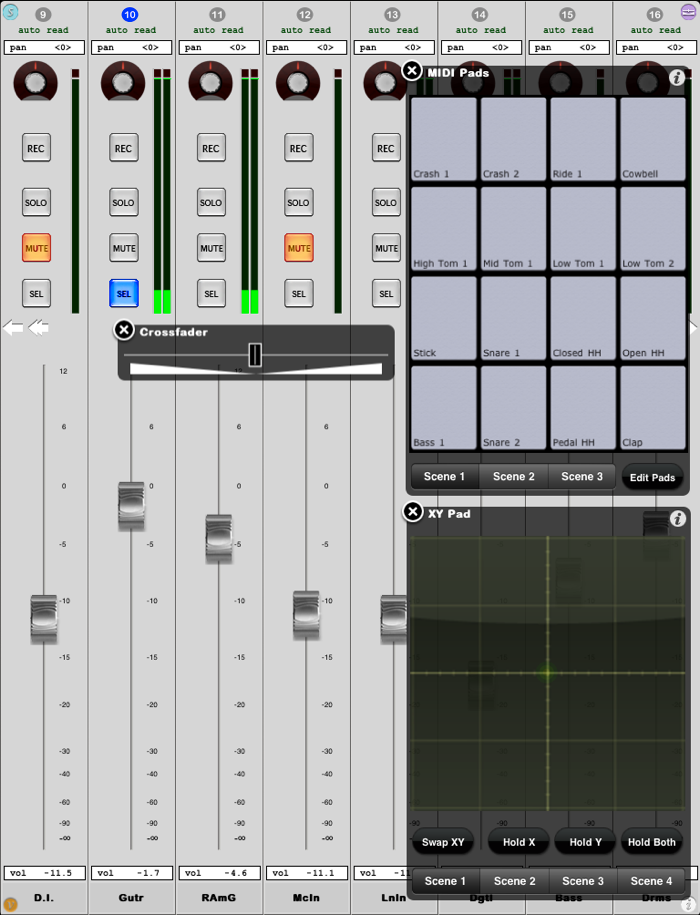Tap the Closed HH pad
This screenshot has height=915, width=700.
click(583, 319)
